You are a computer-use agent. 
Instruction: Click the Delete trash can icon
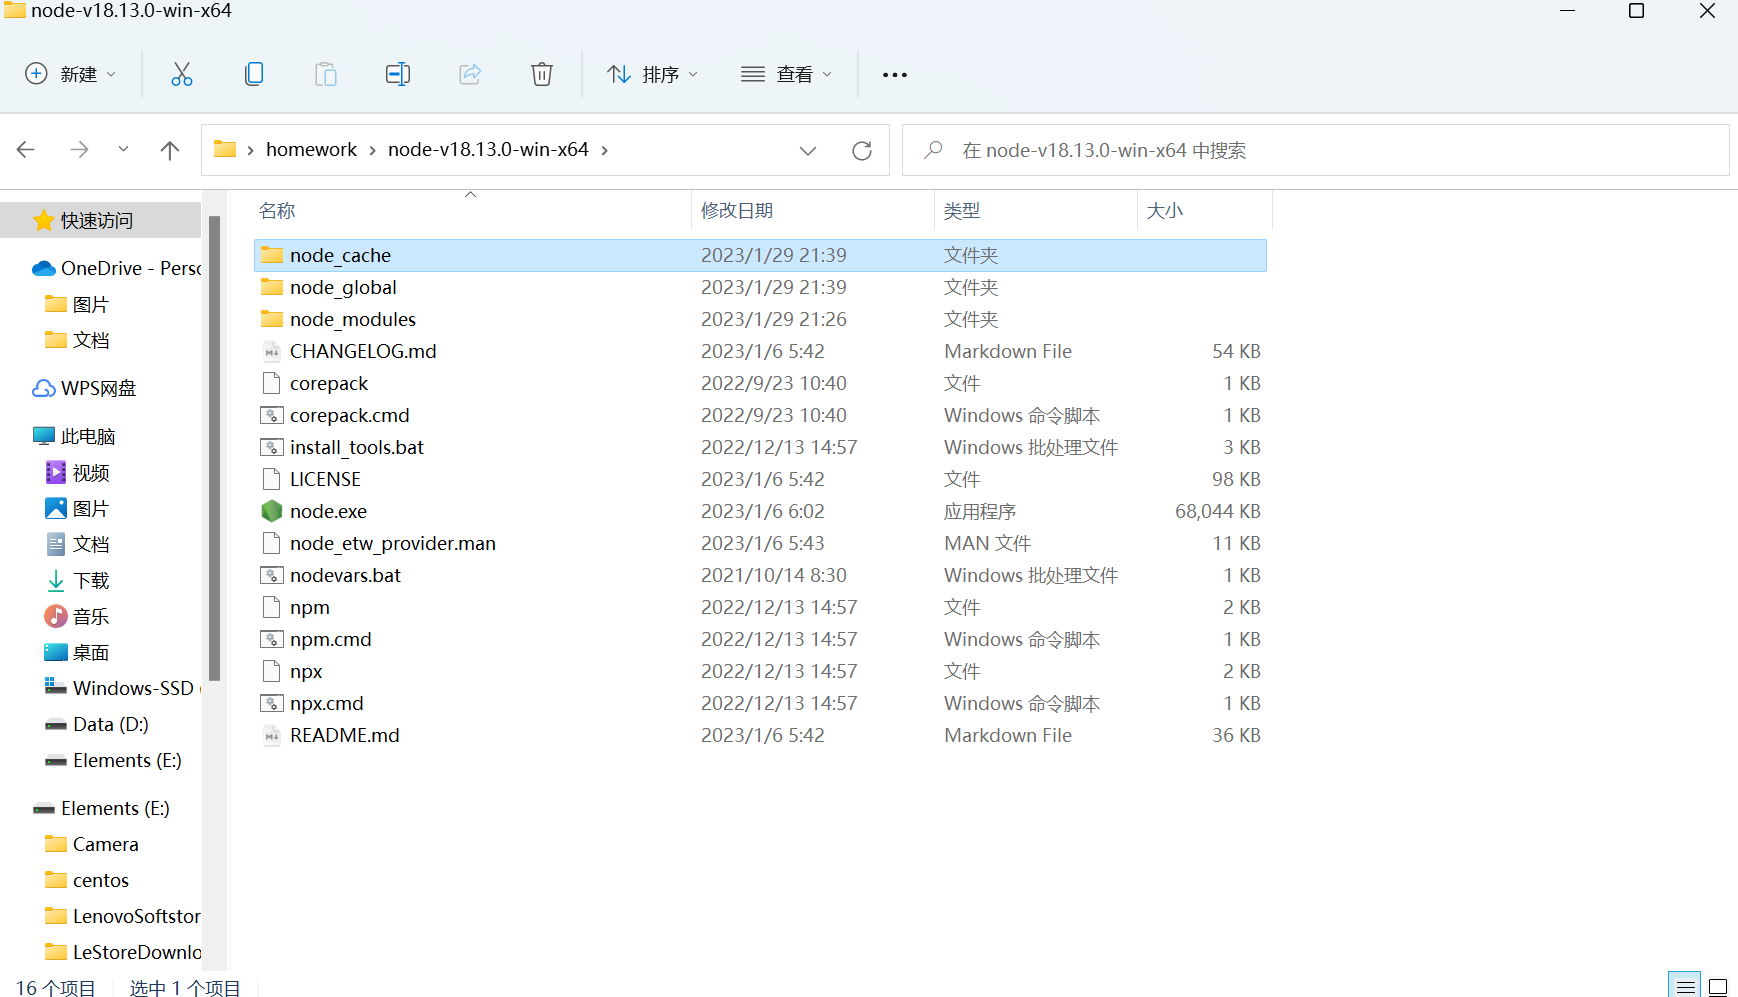541,74
